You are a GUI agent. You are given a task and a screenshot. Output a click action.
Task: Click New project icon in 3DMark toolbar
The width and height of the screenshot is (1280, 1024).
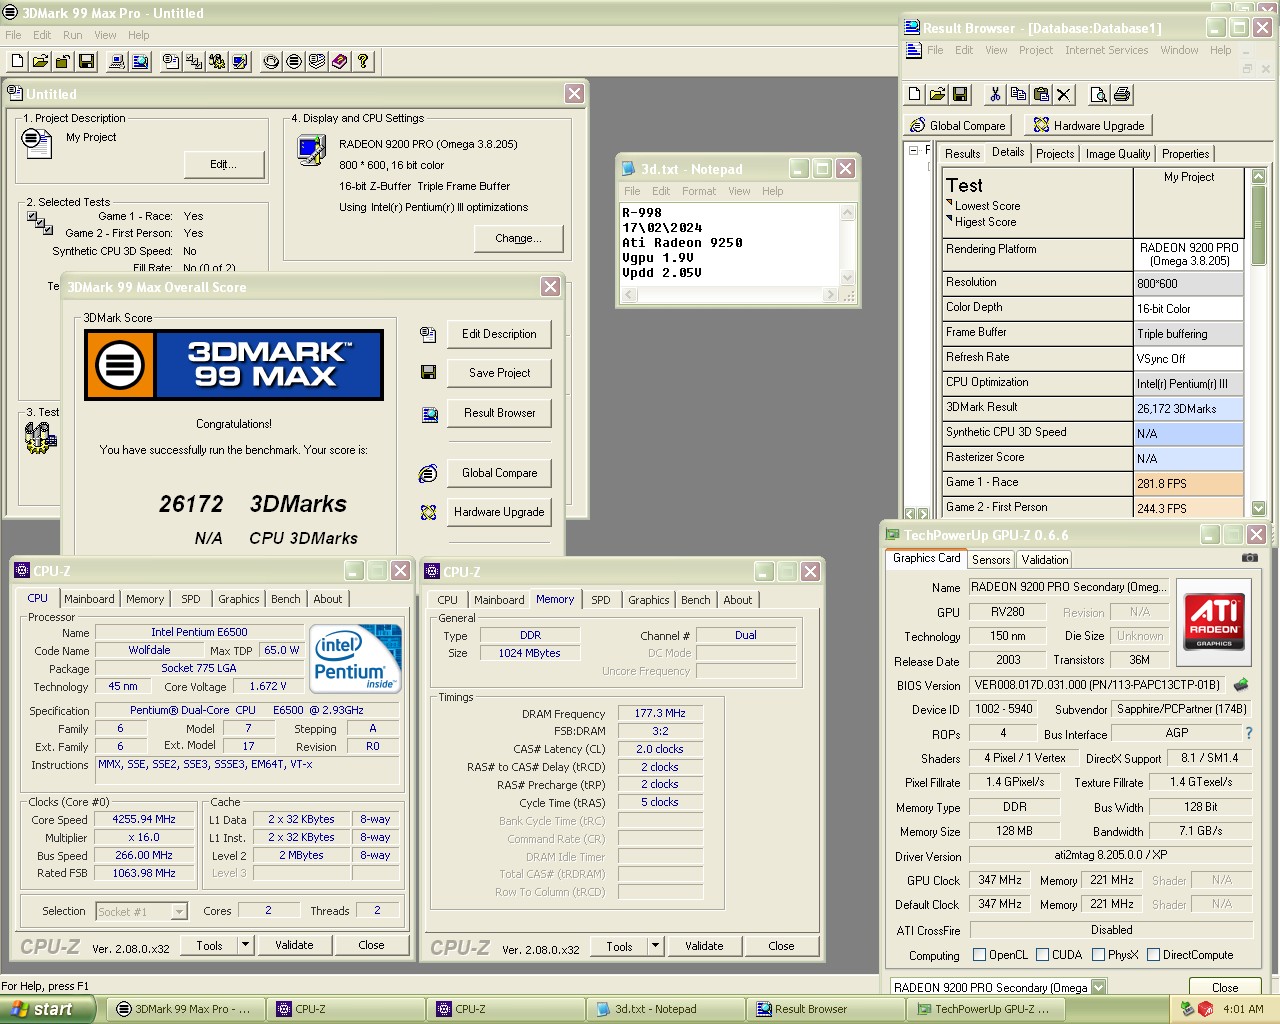(x=17, y=62)
